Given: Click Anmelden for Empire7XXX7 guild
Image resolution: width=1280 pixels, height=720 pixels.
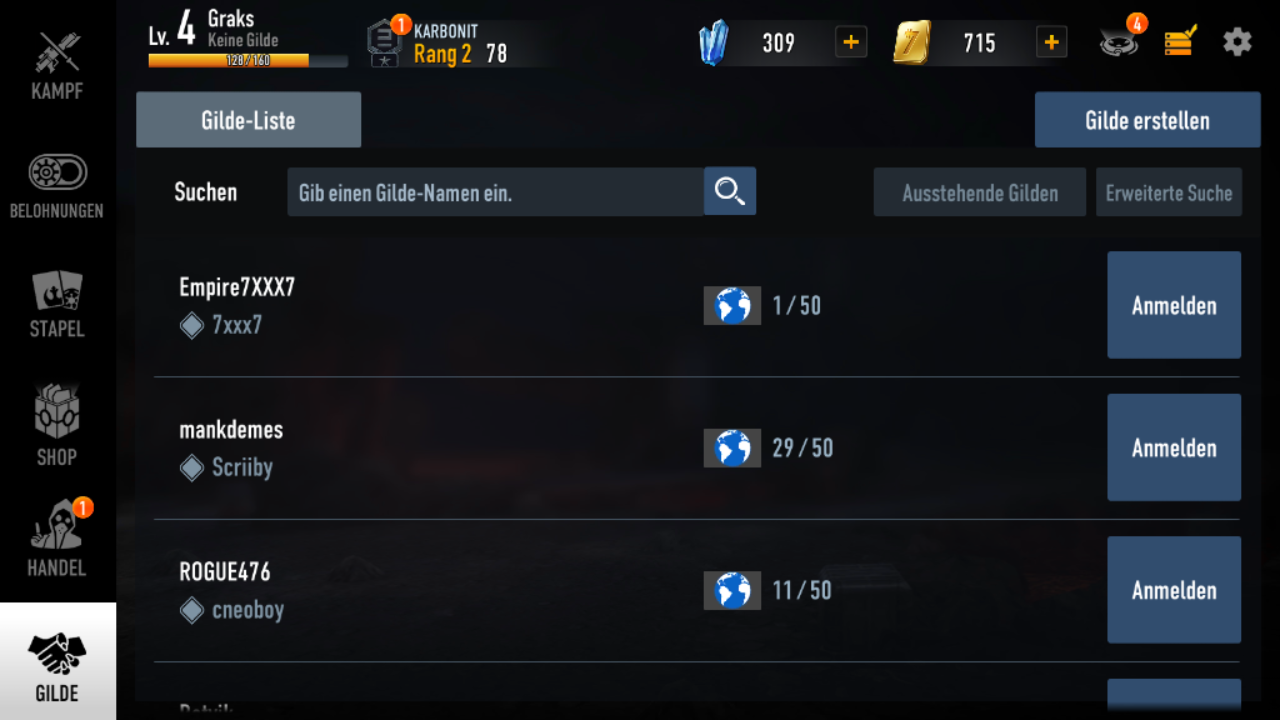Looking at the screenshot, I should [x=1174, y=305].
